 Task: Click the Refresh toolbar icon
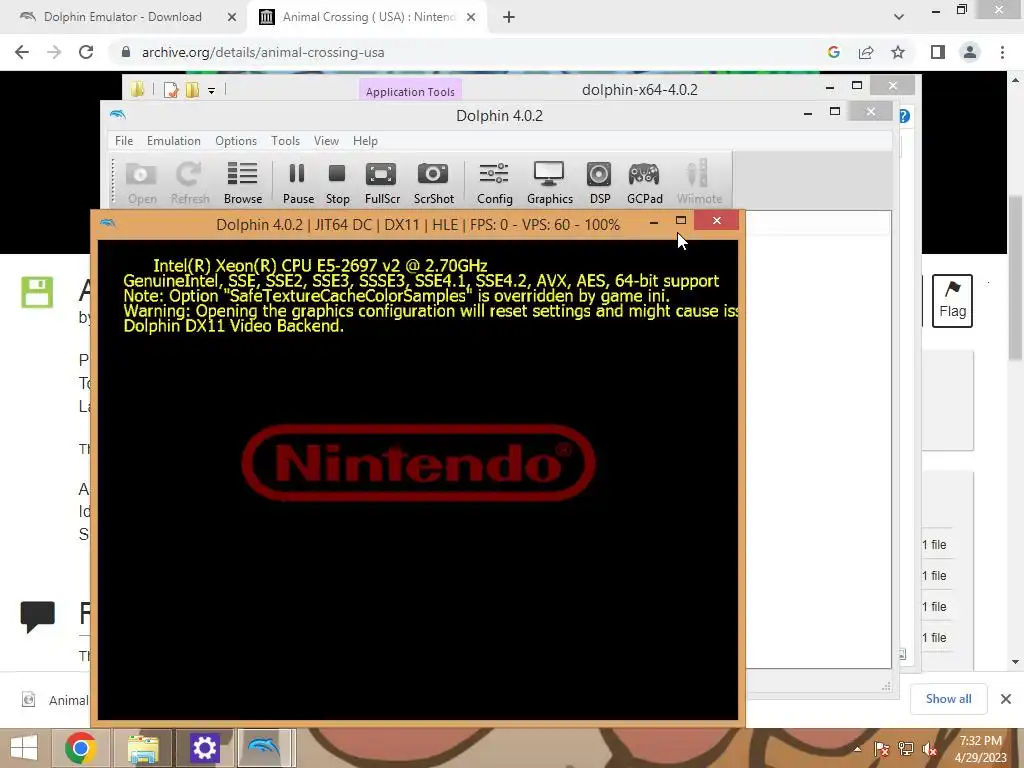tap(190, 183)
